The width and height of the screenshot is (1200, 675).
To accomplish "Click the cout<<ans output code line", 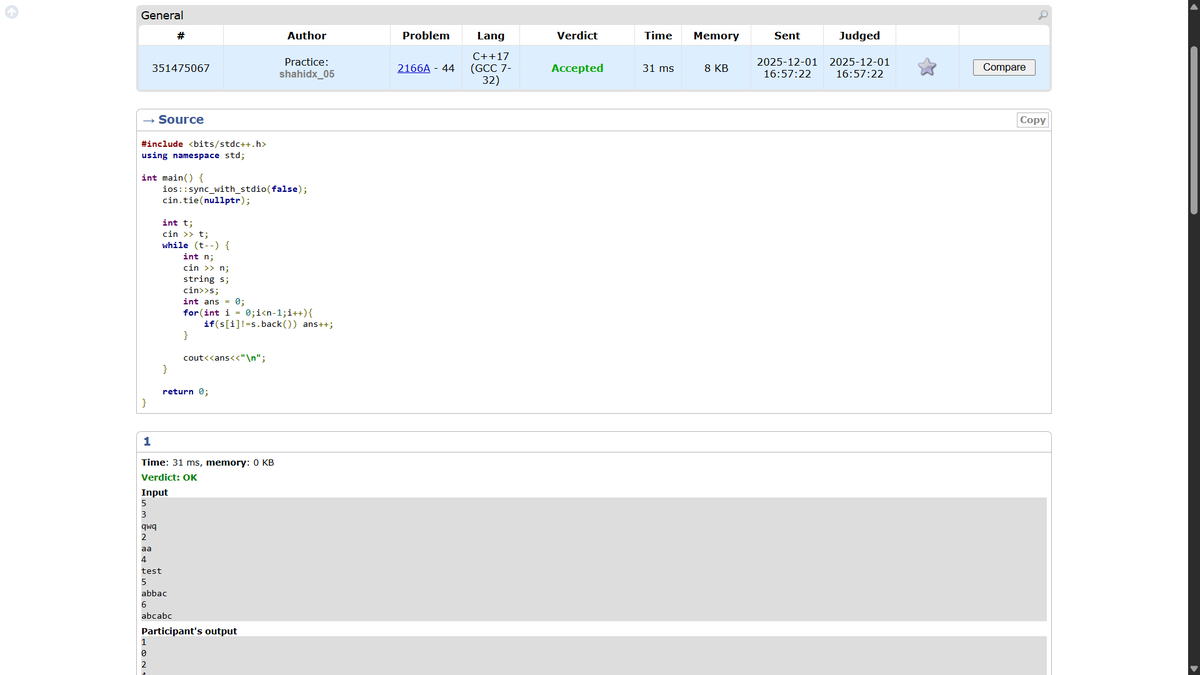I will [x=225, y=358].
